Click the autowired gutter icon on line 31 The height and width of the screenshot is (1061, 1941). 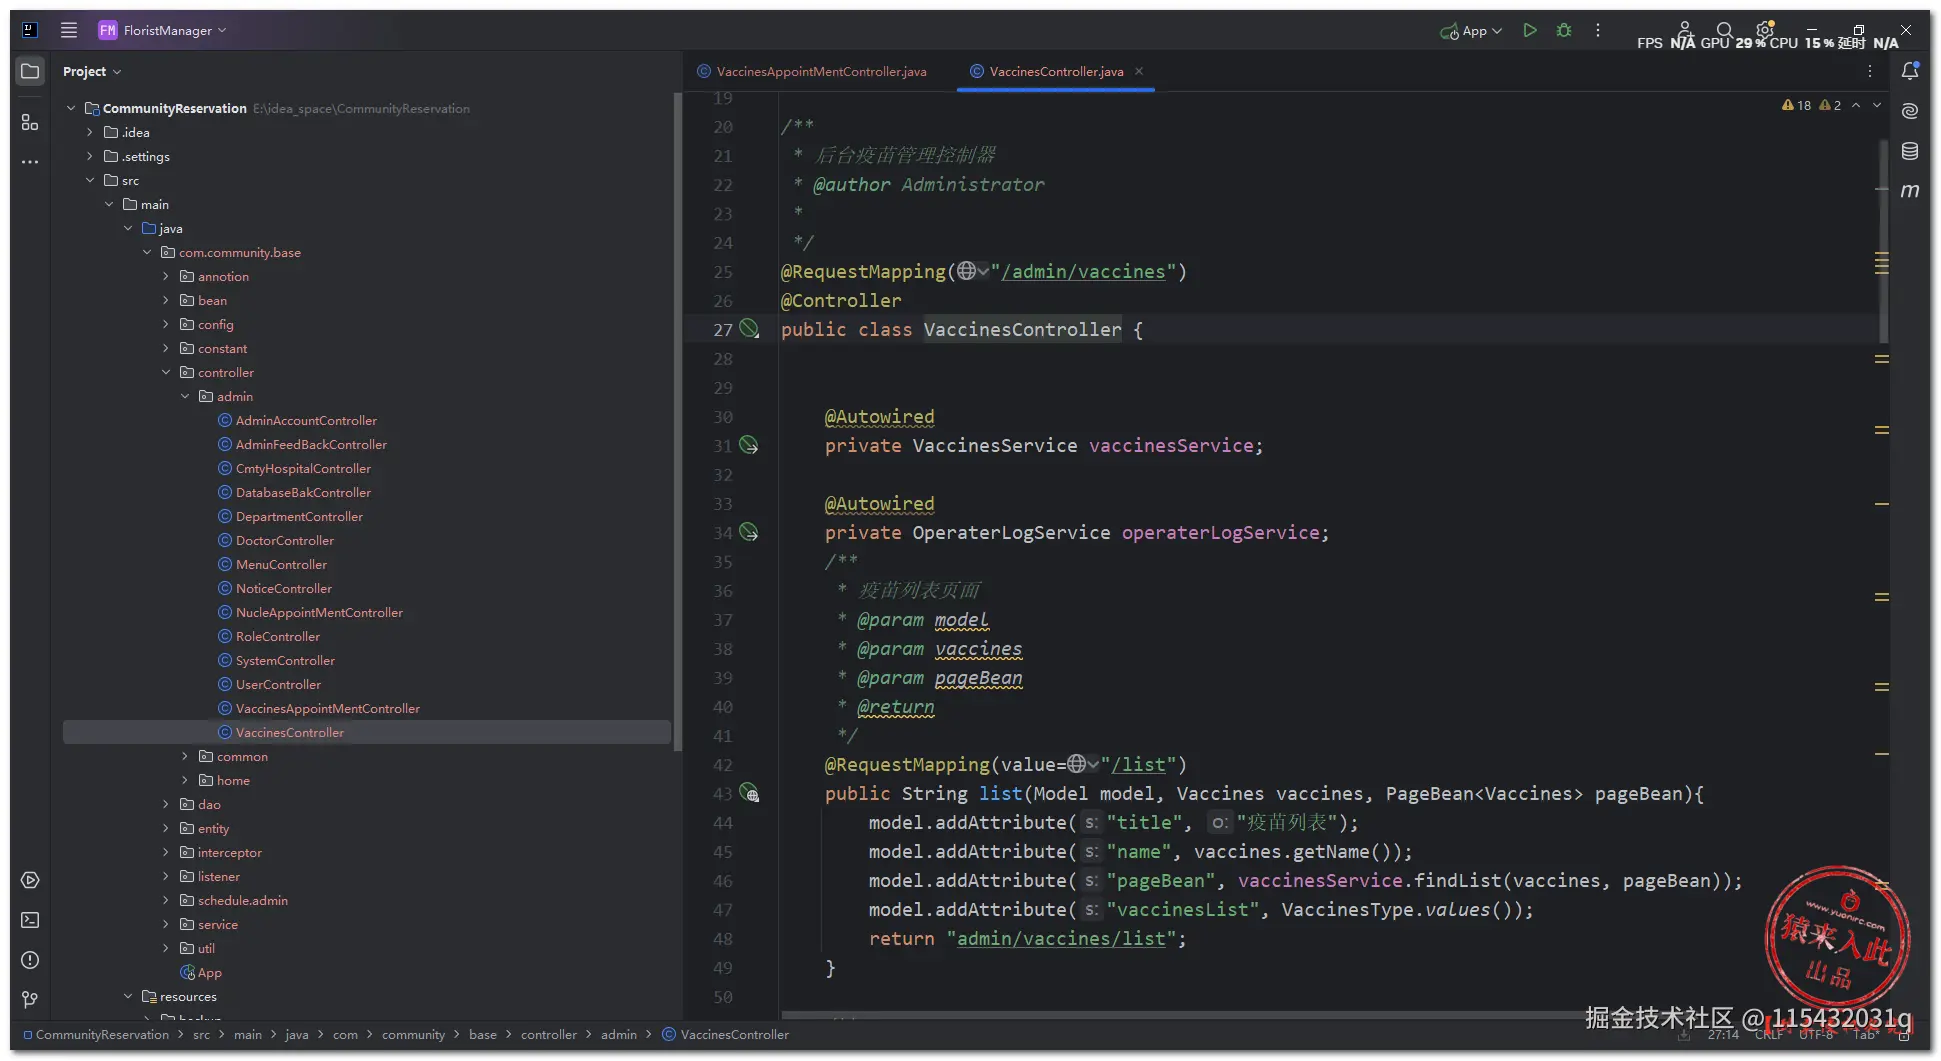(x=749, y=445)
